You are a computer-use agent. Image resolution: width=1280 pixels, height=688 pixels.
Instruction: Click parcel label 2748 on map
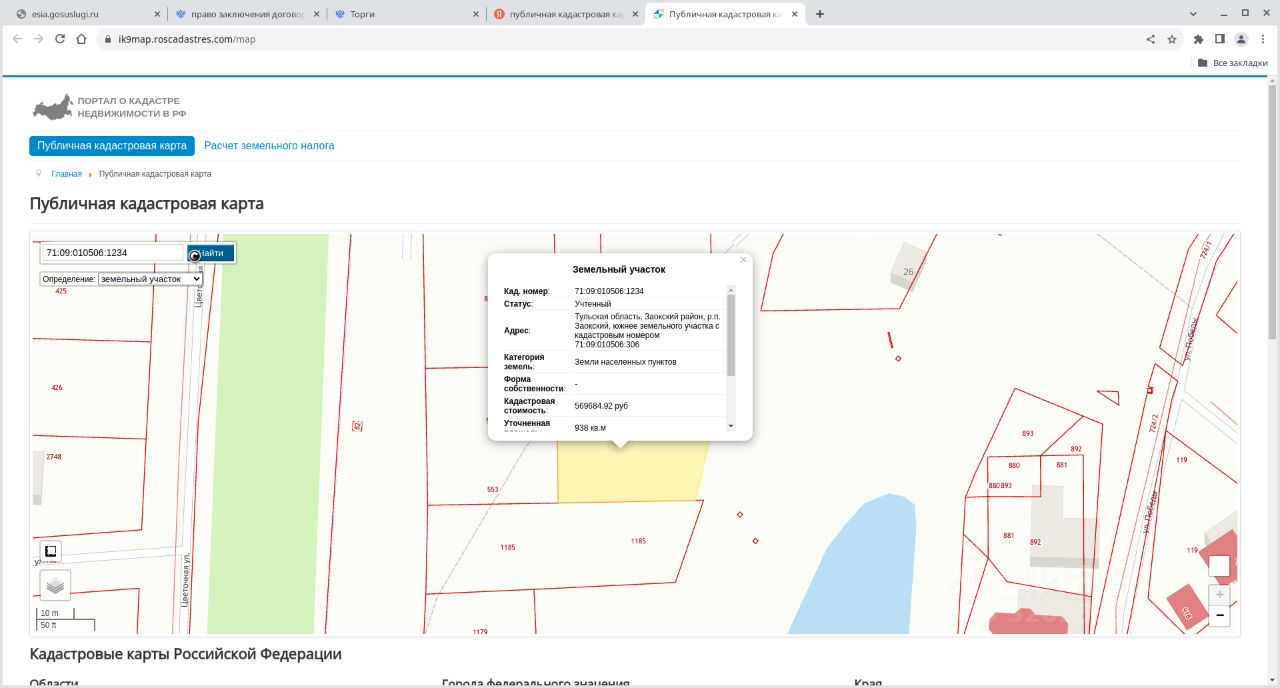click(x=54, y=457)
